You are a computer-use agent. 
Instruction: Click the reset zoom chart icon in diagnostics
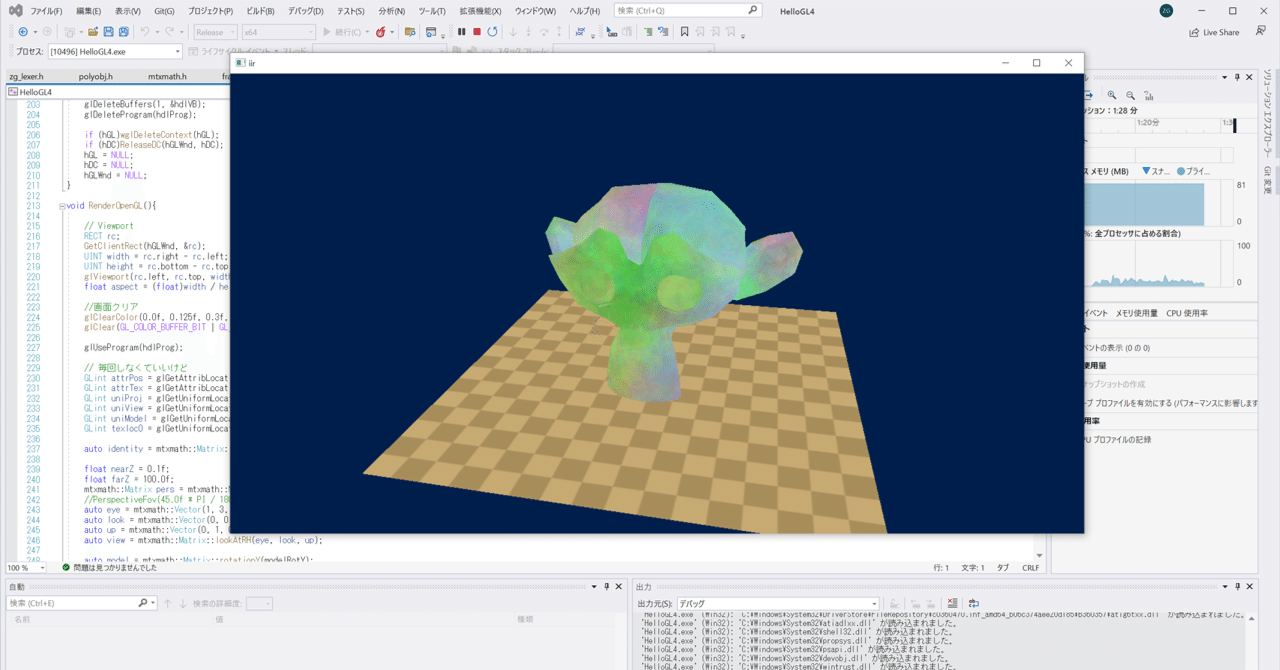[x=1149, y=96]
